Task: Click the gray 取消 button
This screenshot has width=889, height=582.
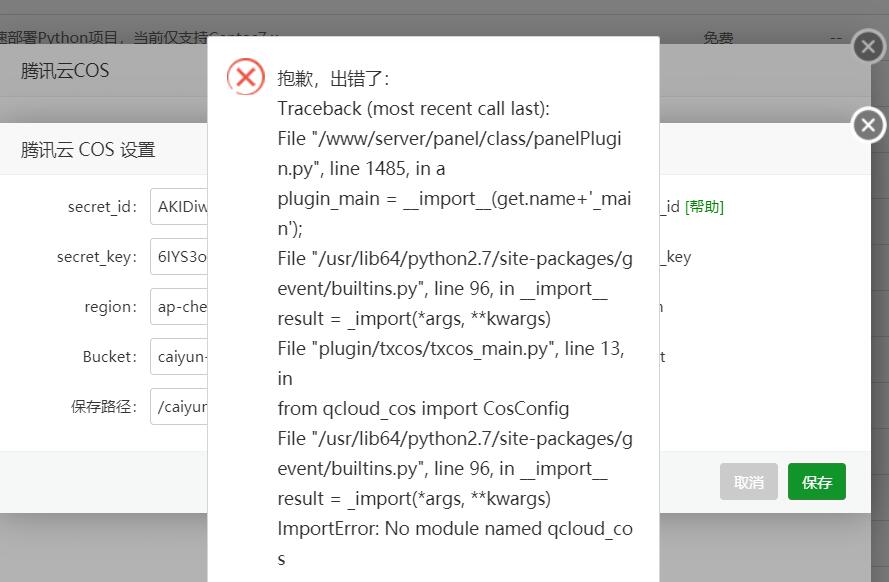Action: tap(748, 482)
